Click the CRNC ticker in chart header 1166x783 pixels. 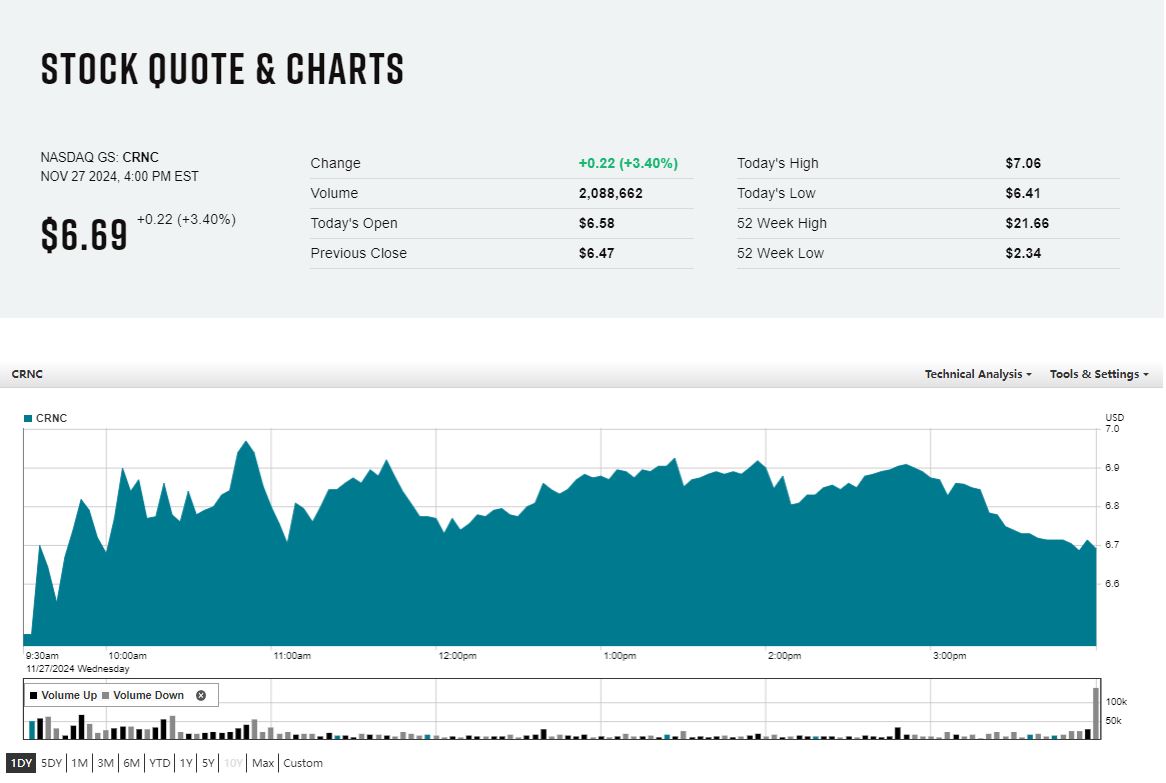(x=27, y=374)
